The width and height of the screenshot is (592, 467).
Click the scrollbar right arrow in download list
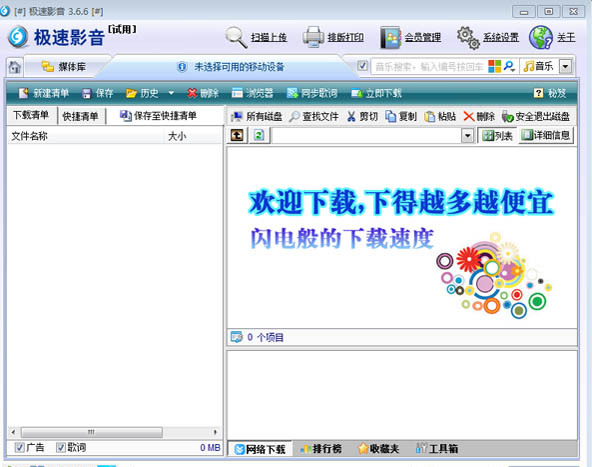point(215,432)
